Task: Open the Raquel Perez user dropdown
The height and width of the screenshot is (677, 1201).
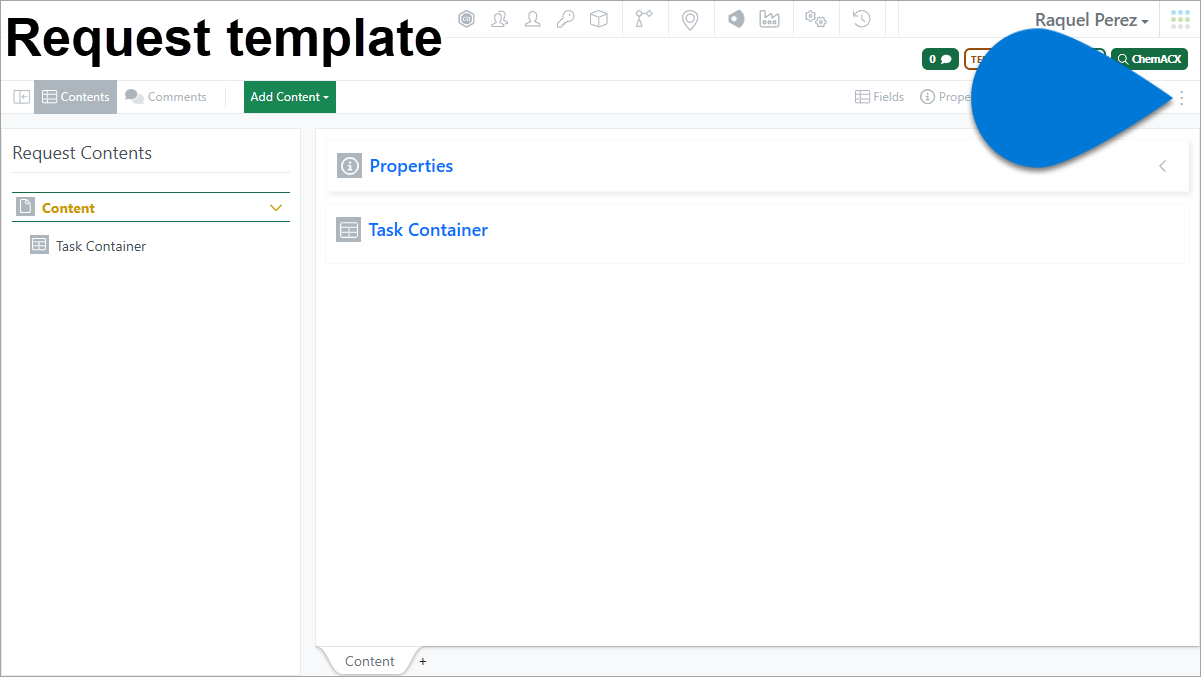Action: [1091, 20]
